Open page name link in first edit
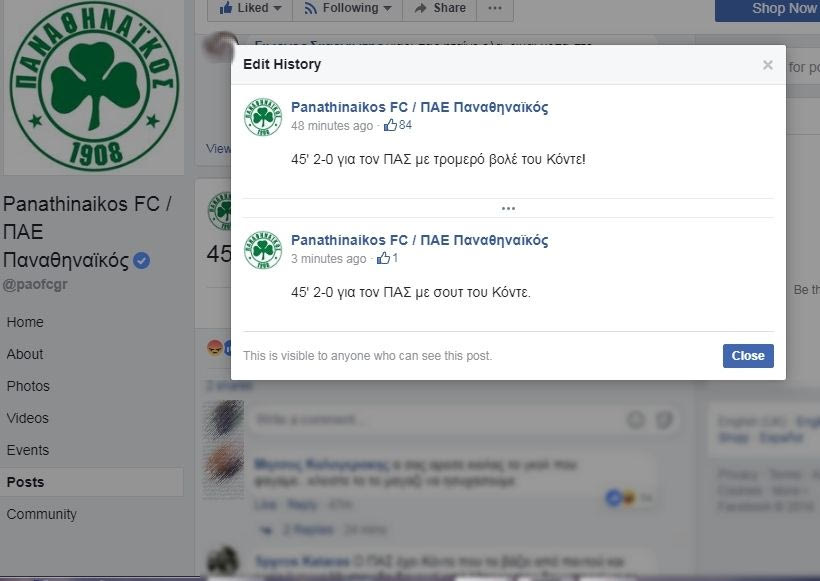 (419, 107)
